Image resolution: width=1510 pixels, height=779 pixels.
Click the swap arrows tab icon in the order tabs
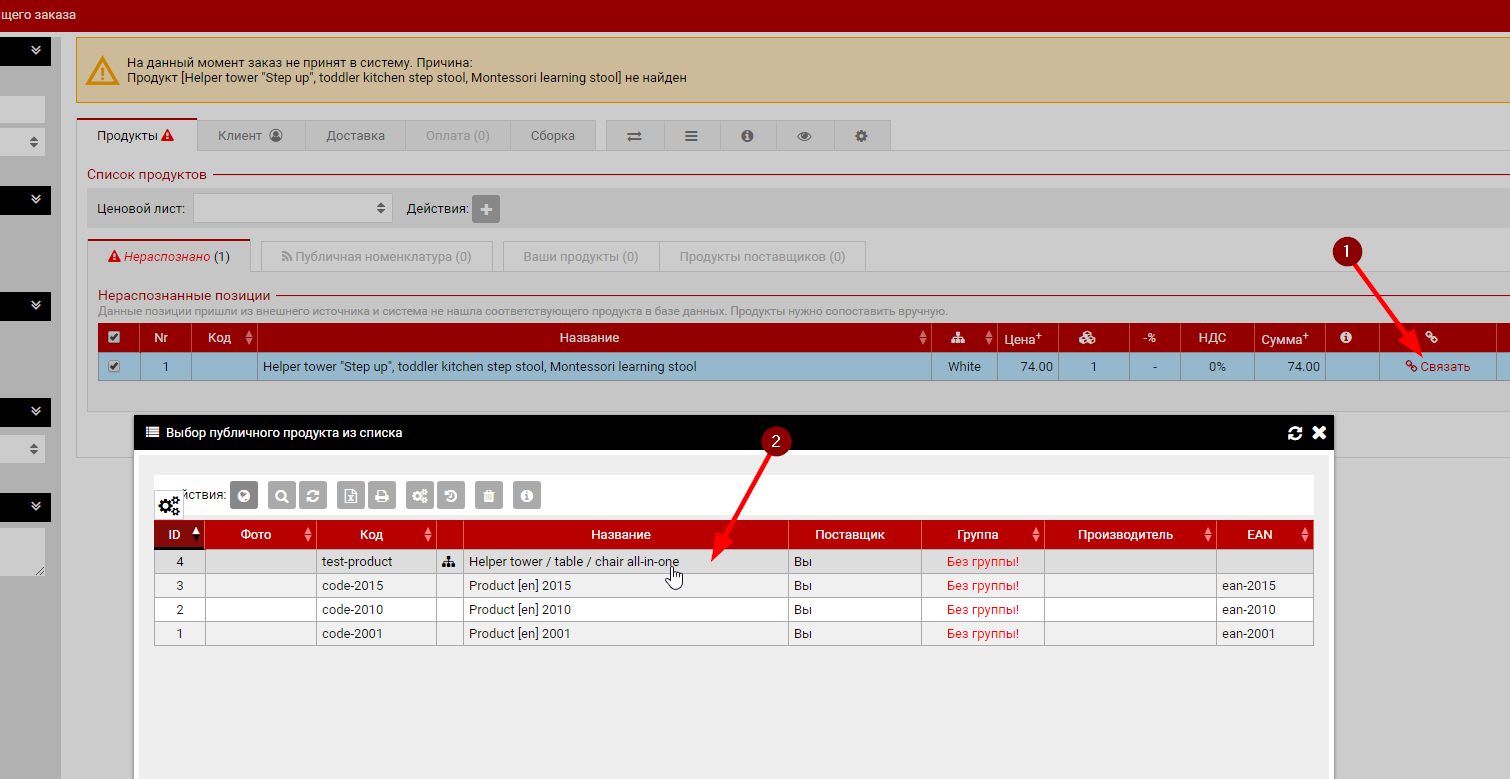(634, 136)
